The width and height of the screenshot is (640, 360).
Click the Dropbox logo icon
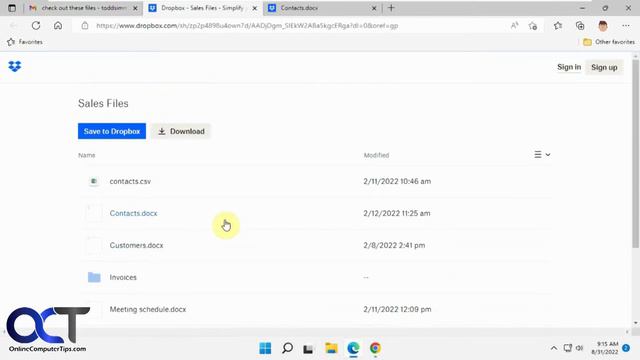tap(15, 67)
